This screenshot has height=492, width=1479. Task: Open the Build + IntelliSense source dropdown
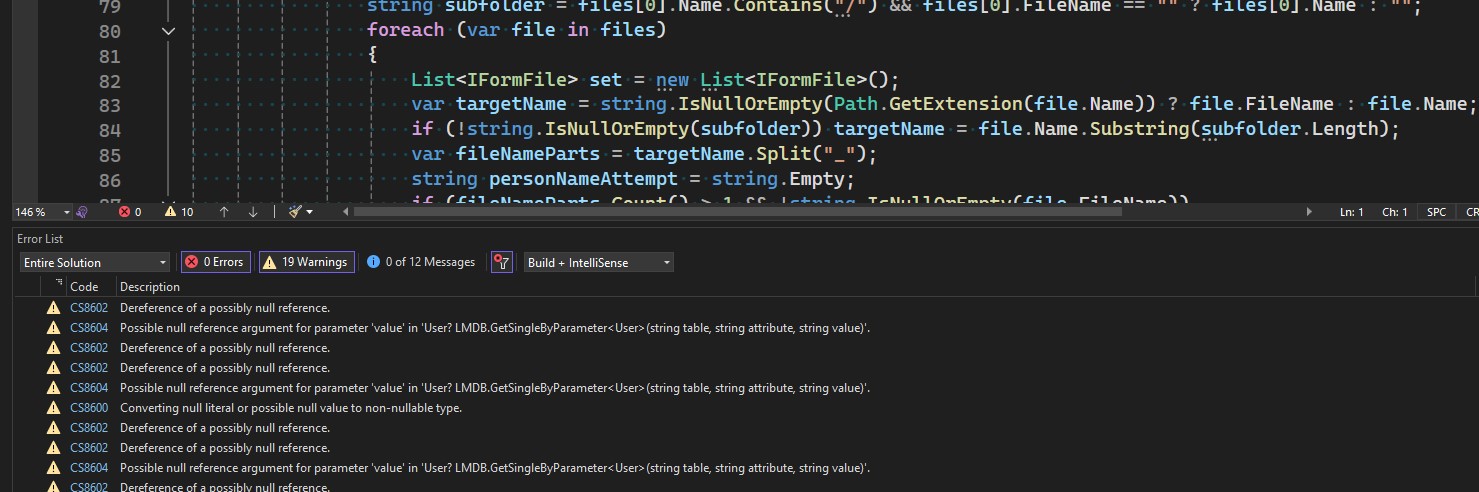[x=598, y=262]
